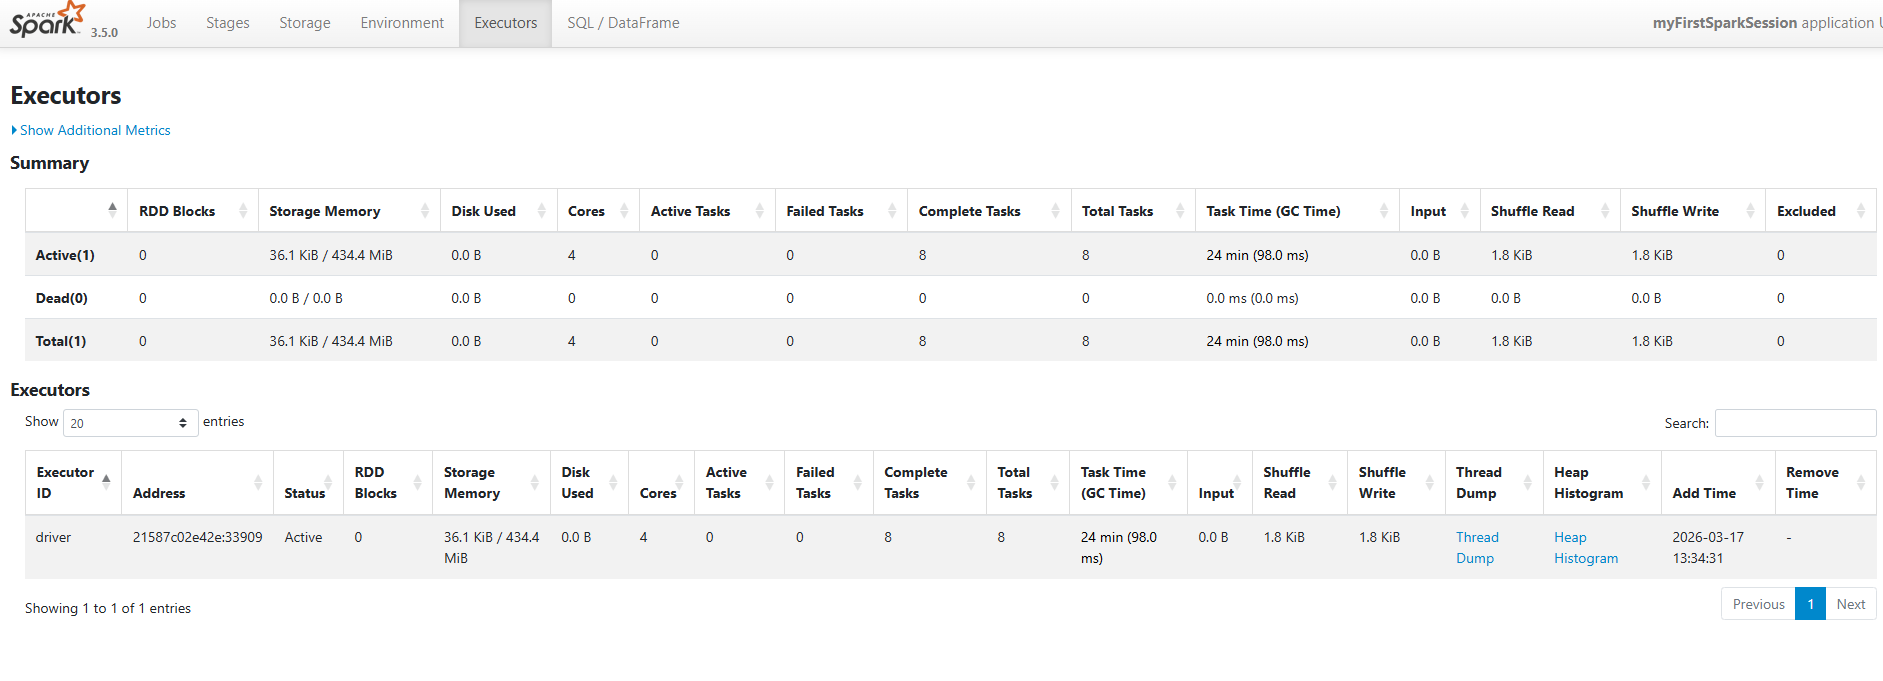Sort executors by Executor ID

point(73,483)
